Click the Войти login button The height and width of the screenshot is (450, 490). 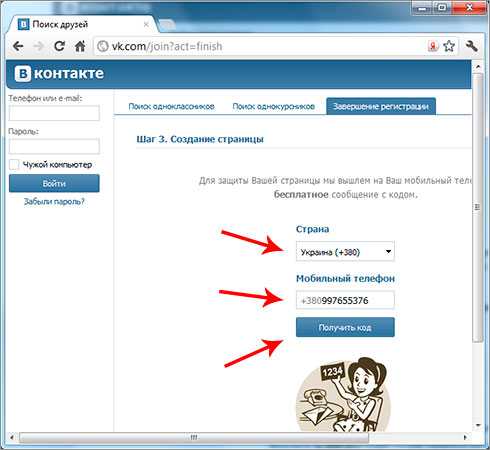point(54,183)
